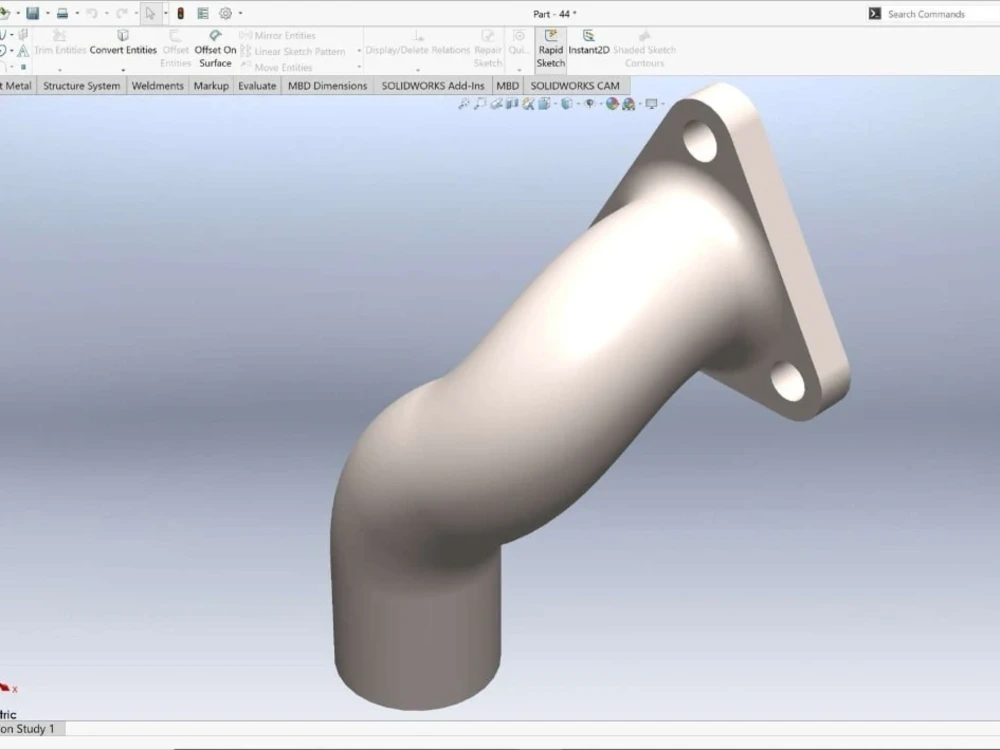Expand Display/Delete Relations dropdown arrow

click(x=418, y=70)
